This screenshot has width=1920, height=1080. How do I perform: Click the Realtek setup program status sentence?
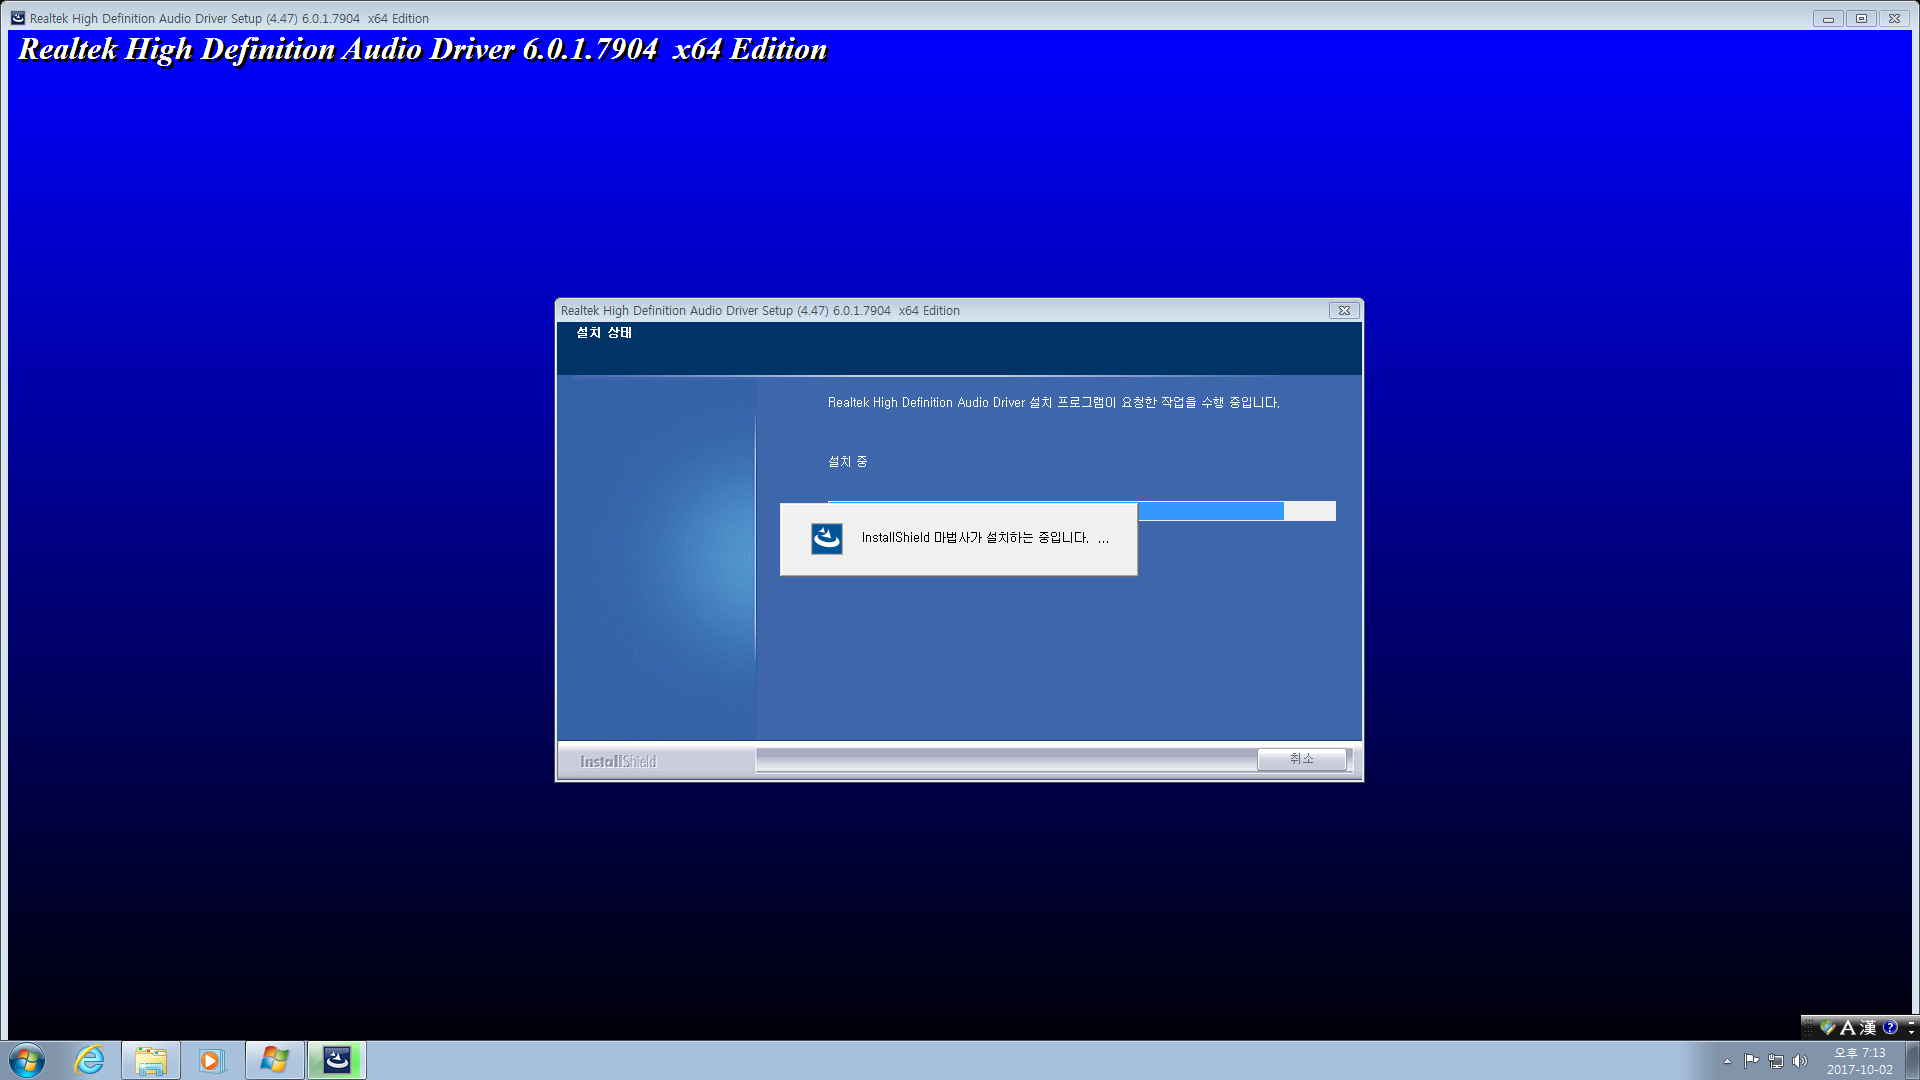[1053, 402]
